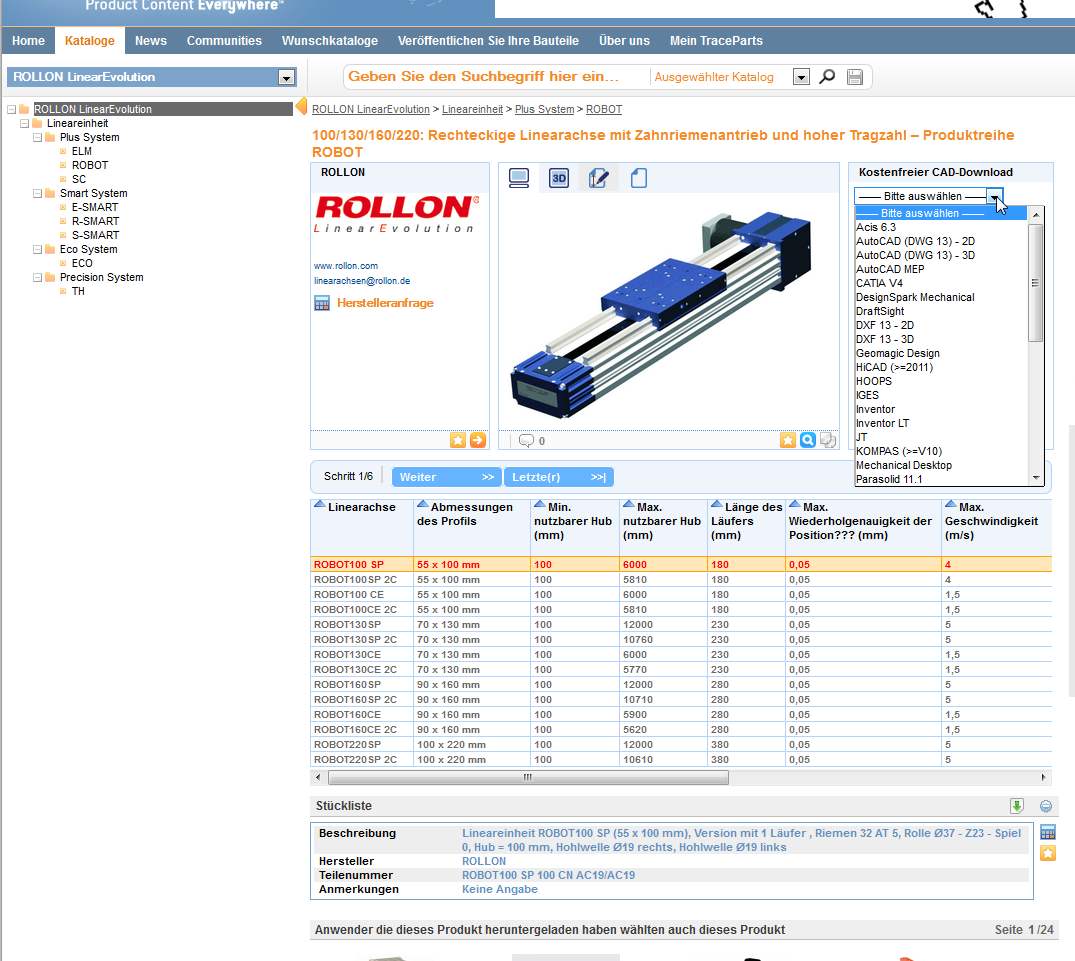
Task: Click the Lineareinheit breadcrumb link
Action: [x=472, y=109]
